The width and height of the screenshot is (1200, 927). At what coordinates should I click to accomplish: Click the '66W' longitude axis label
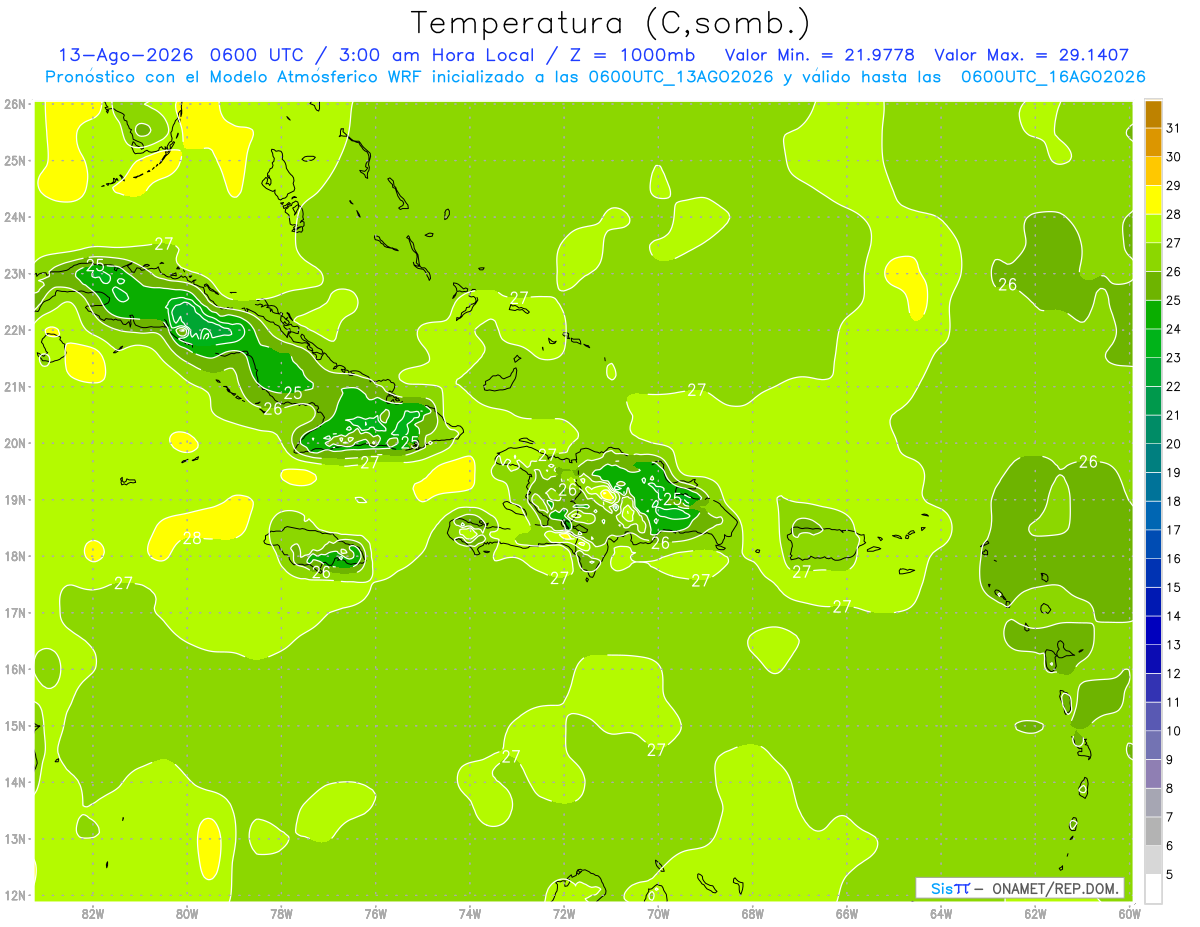pos(847,913)
